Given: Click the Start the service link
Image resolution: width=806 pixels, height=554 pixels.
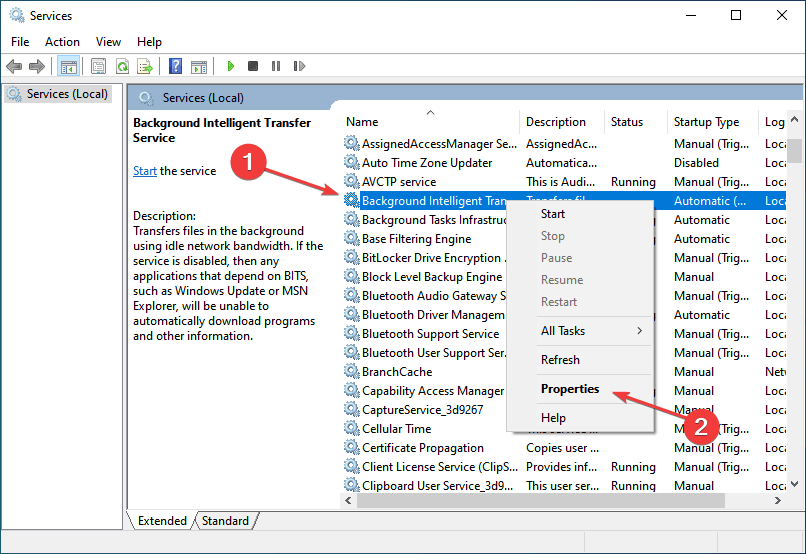Looking at the screenshot, I should pos(145,171).
